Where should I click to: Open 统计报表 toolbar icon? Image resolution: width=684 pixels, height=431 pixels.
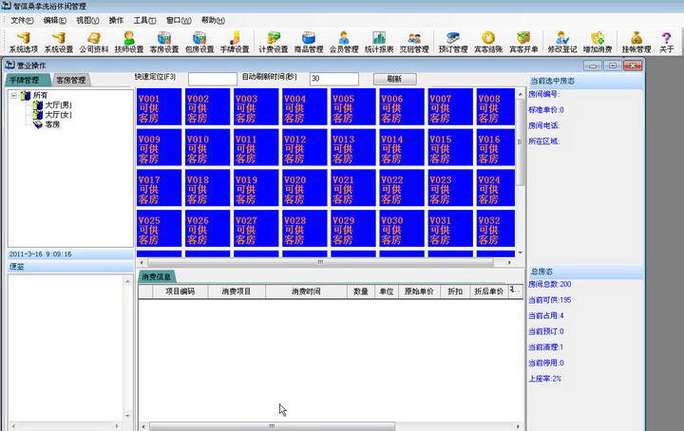[379, 41]
